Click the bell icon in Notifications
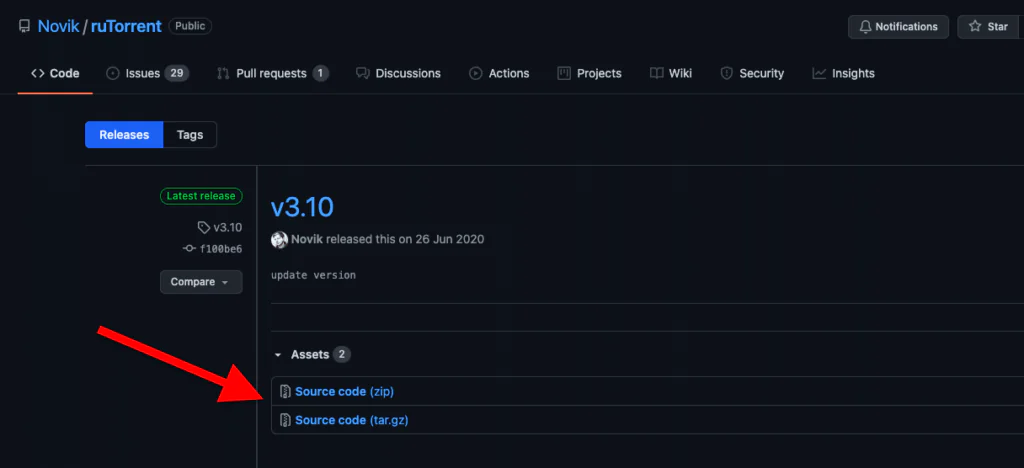The image size is (1024, 468). [865, 27]
